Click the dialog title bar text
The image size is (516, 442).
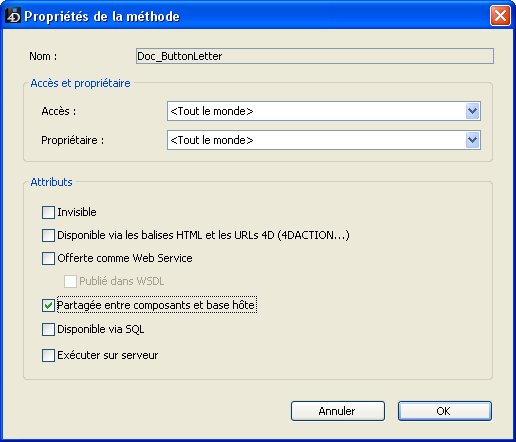coord(102,16)
